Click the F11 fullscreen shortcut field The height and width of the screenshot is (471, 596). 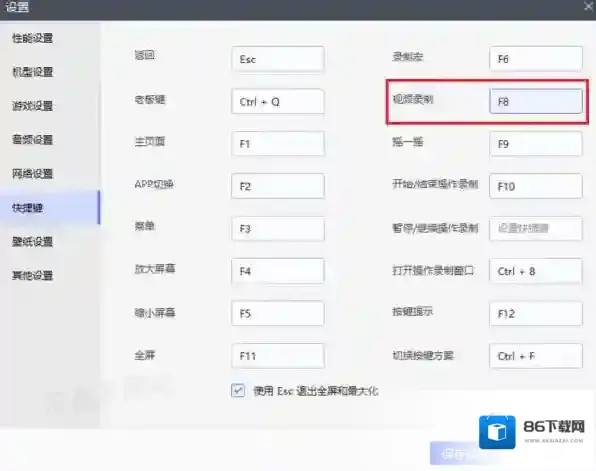point(278,356)
